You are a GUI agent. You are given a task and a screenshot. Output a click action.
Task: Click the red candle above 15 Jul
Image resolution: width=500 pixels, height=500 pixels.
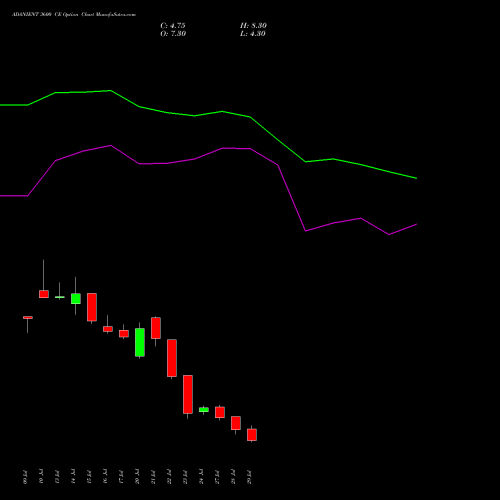(92, 307)
